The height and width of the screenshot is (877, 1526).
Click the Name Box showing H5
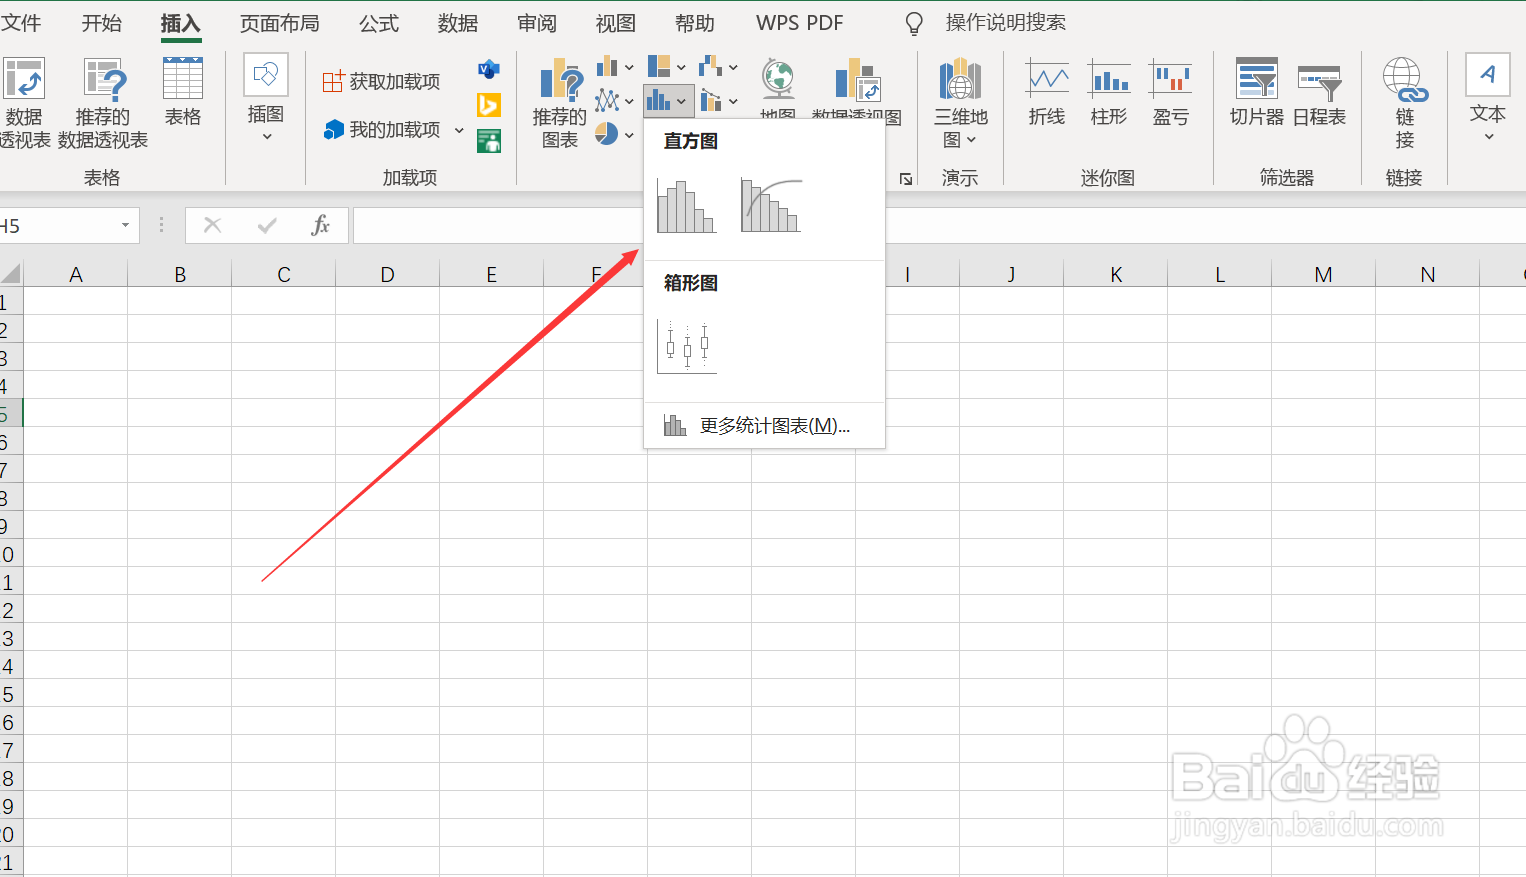tap(56, 226)
